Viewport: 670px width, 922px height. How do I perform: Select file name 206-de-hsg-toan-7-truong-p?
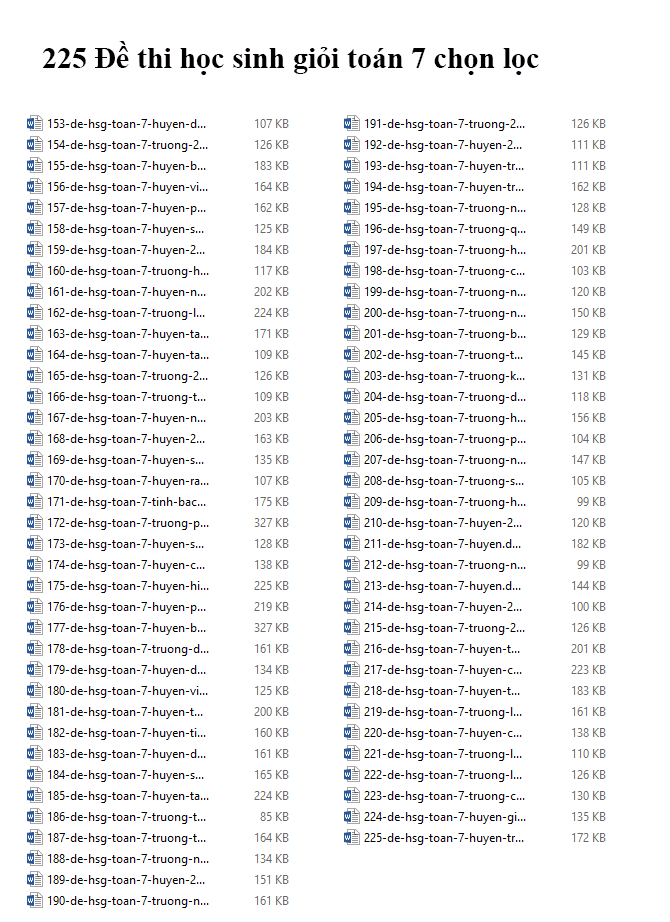pos(444,439)
